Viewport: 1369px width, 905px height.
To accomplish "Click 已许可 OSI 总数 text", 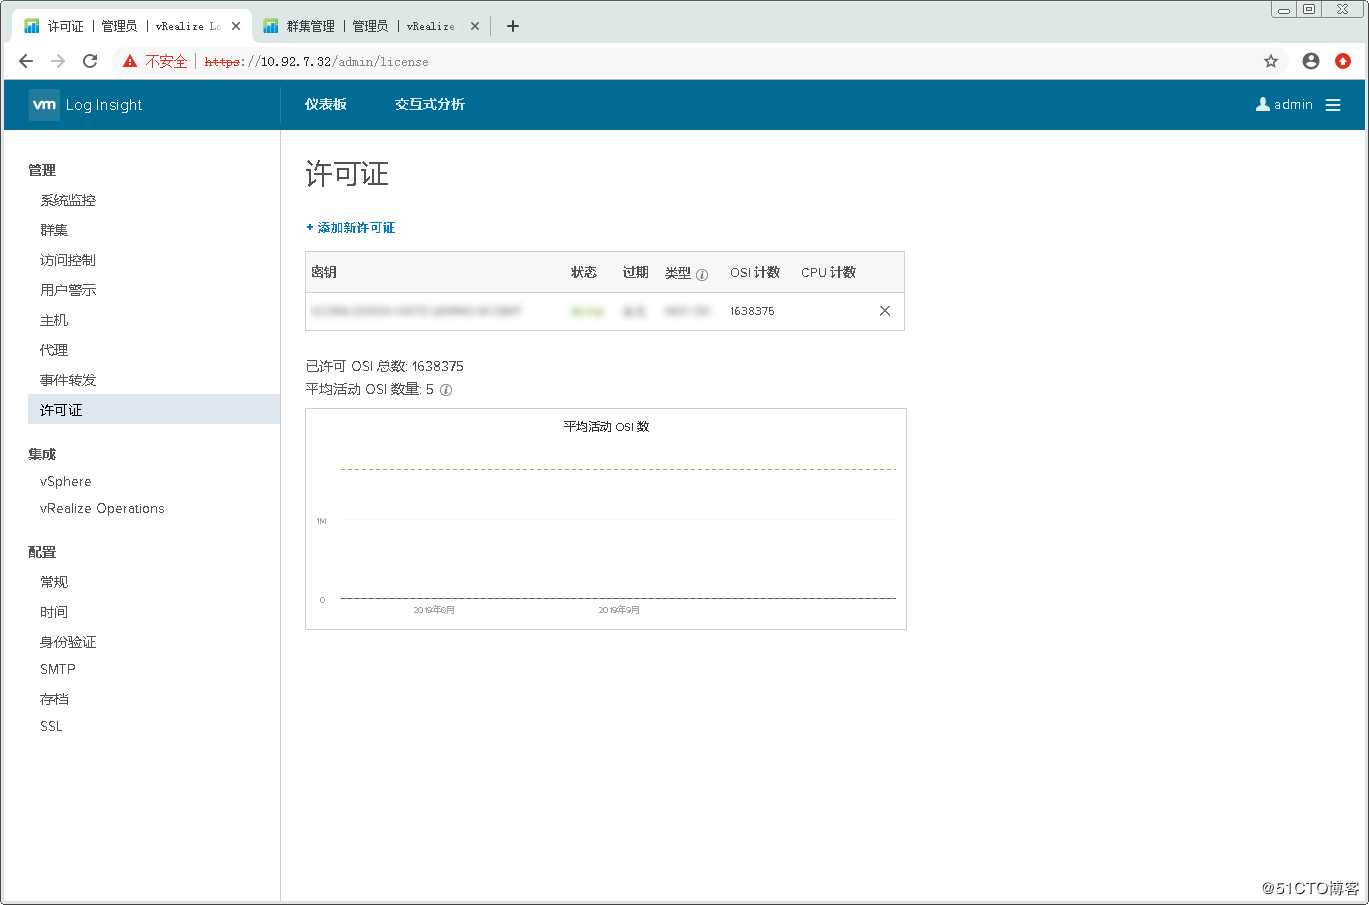I will click(385, 366).
